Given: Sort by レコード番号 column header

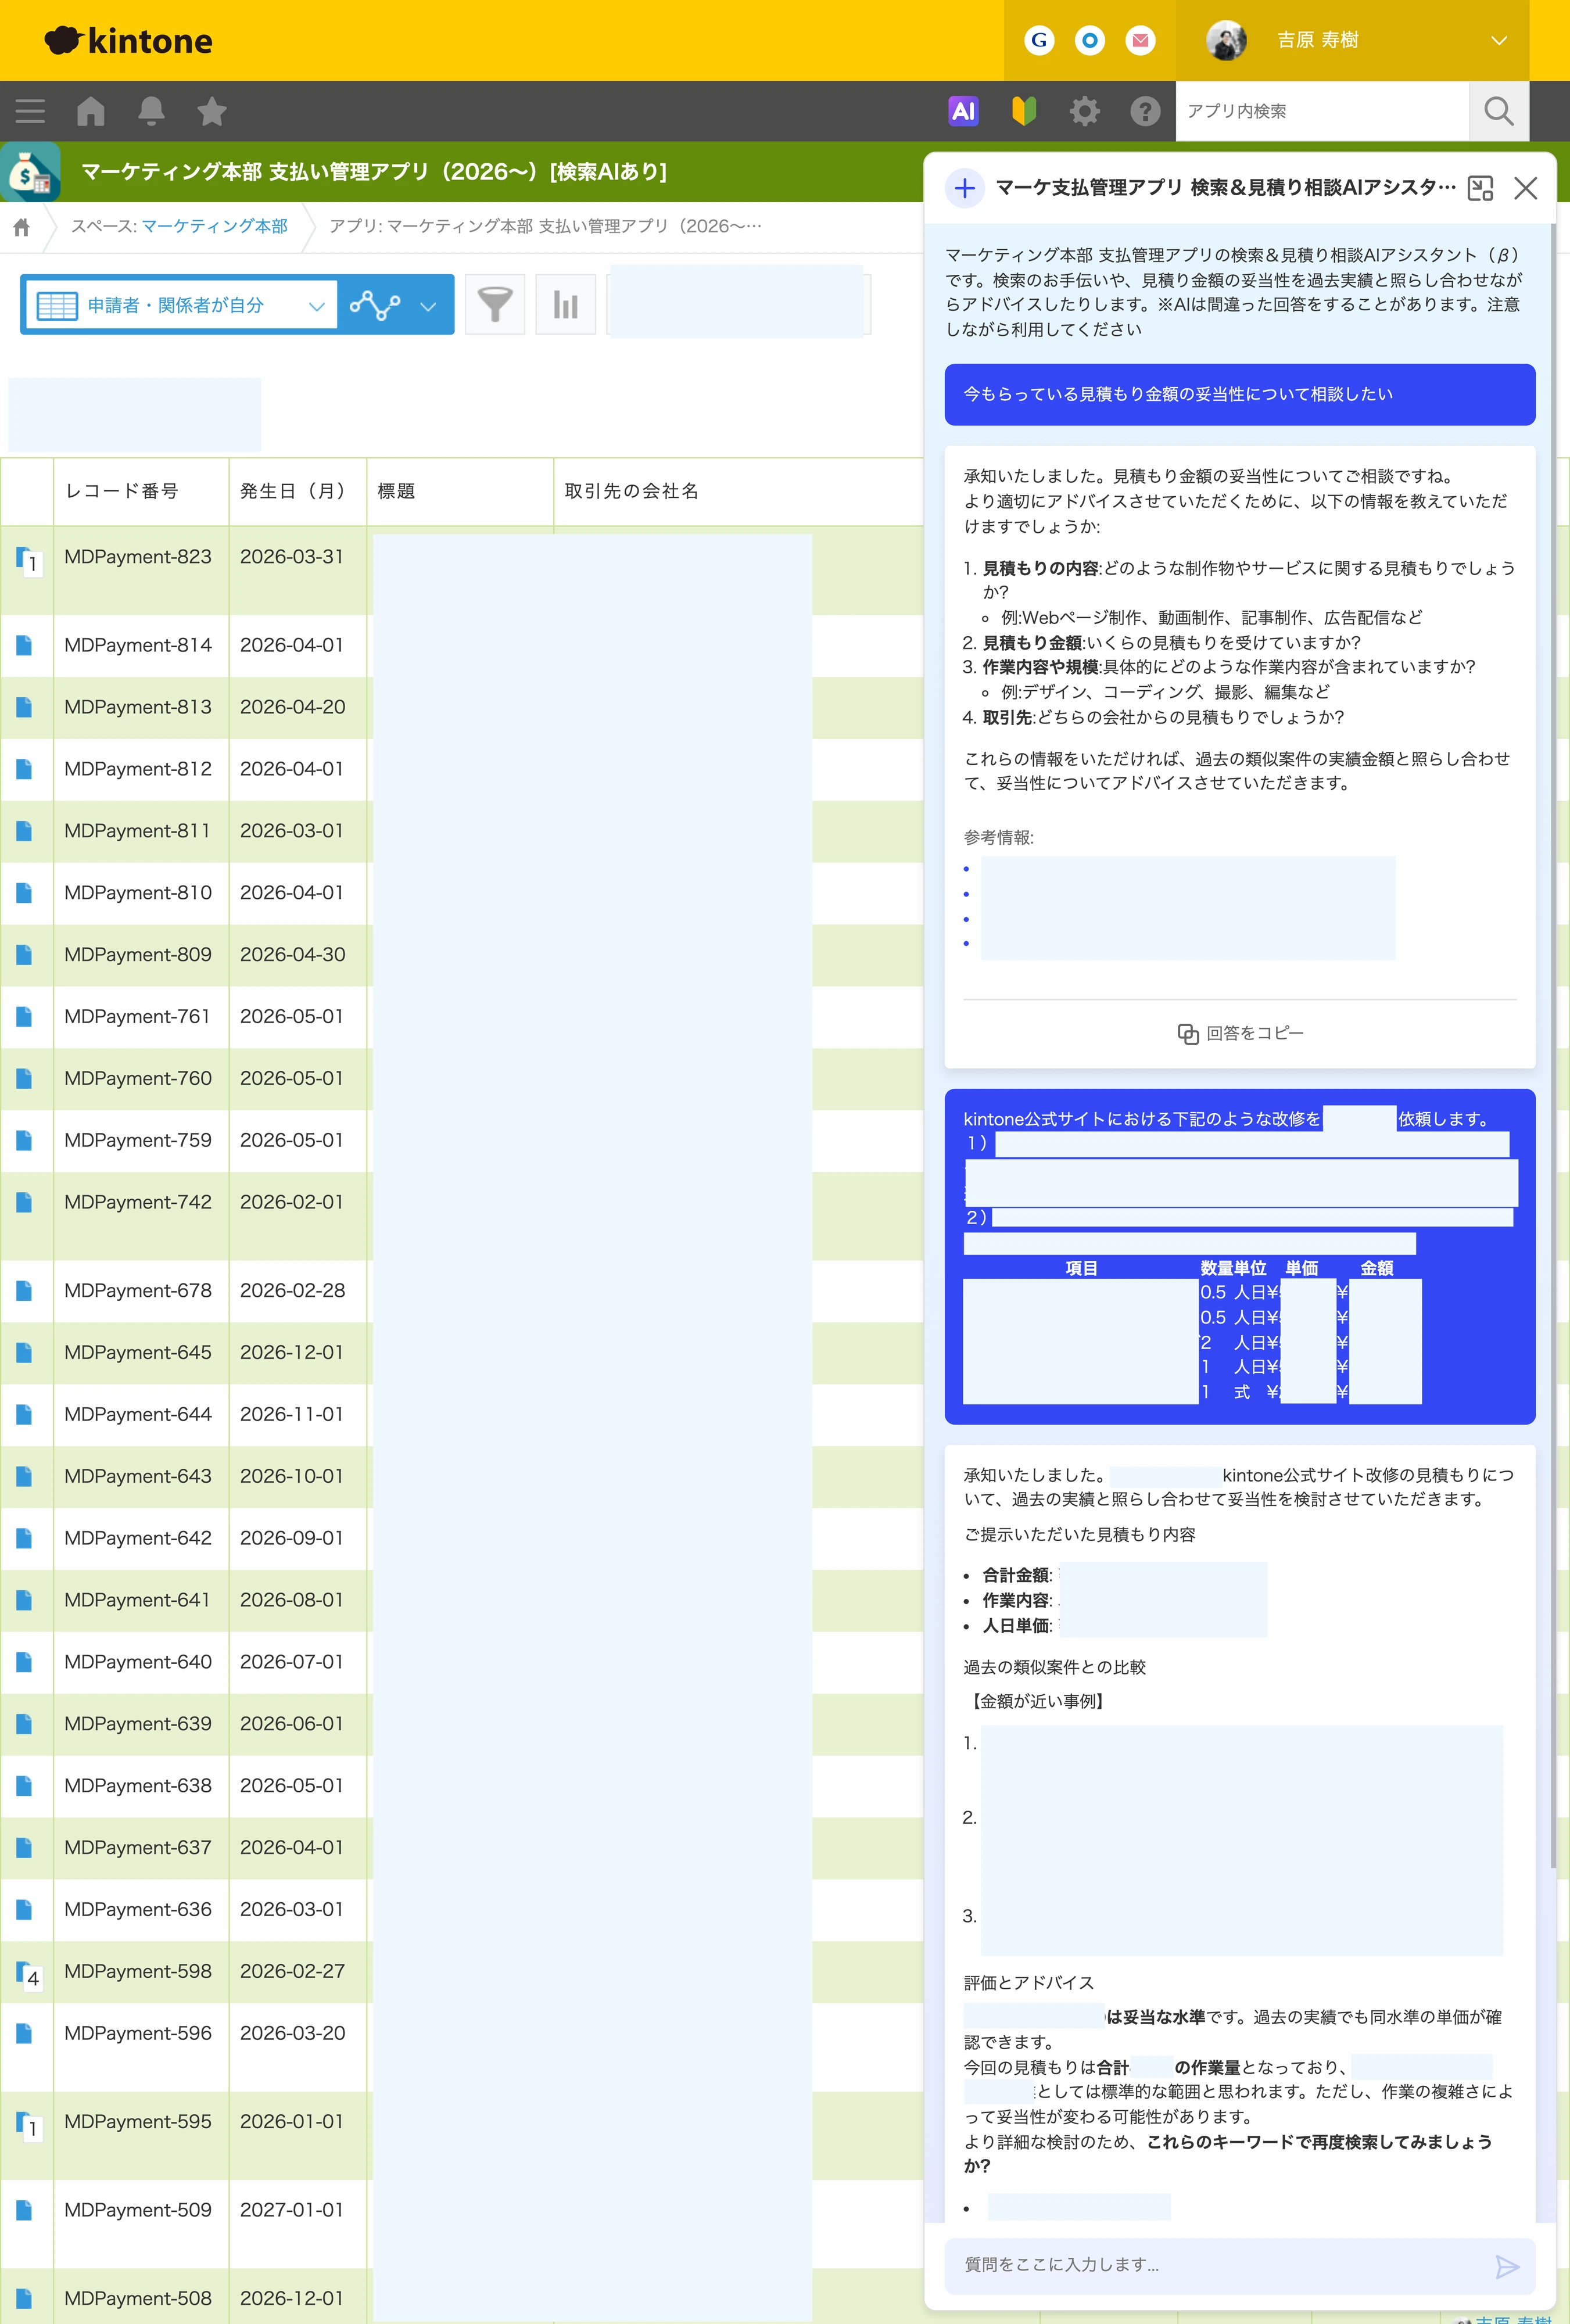Looking at the screenshot, I should (122, 491).
